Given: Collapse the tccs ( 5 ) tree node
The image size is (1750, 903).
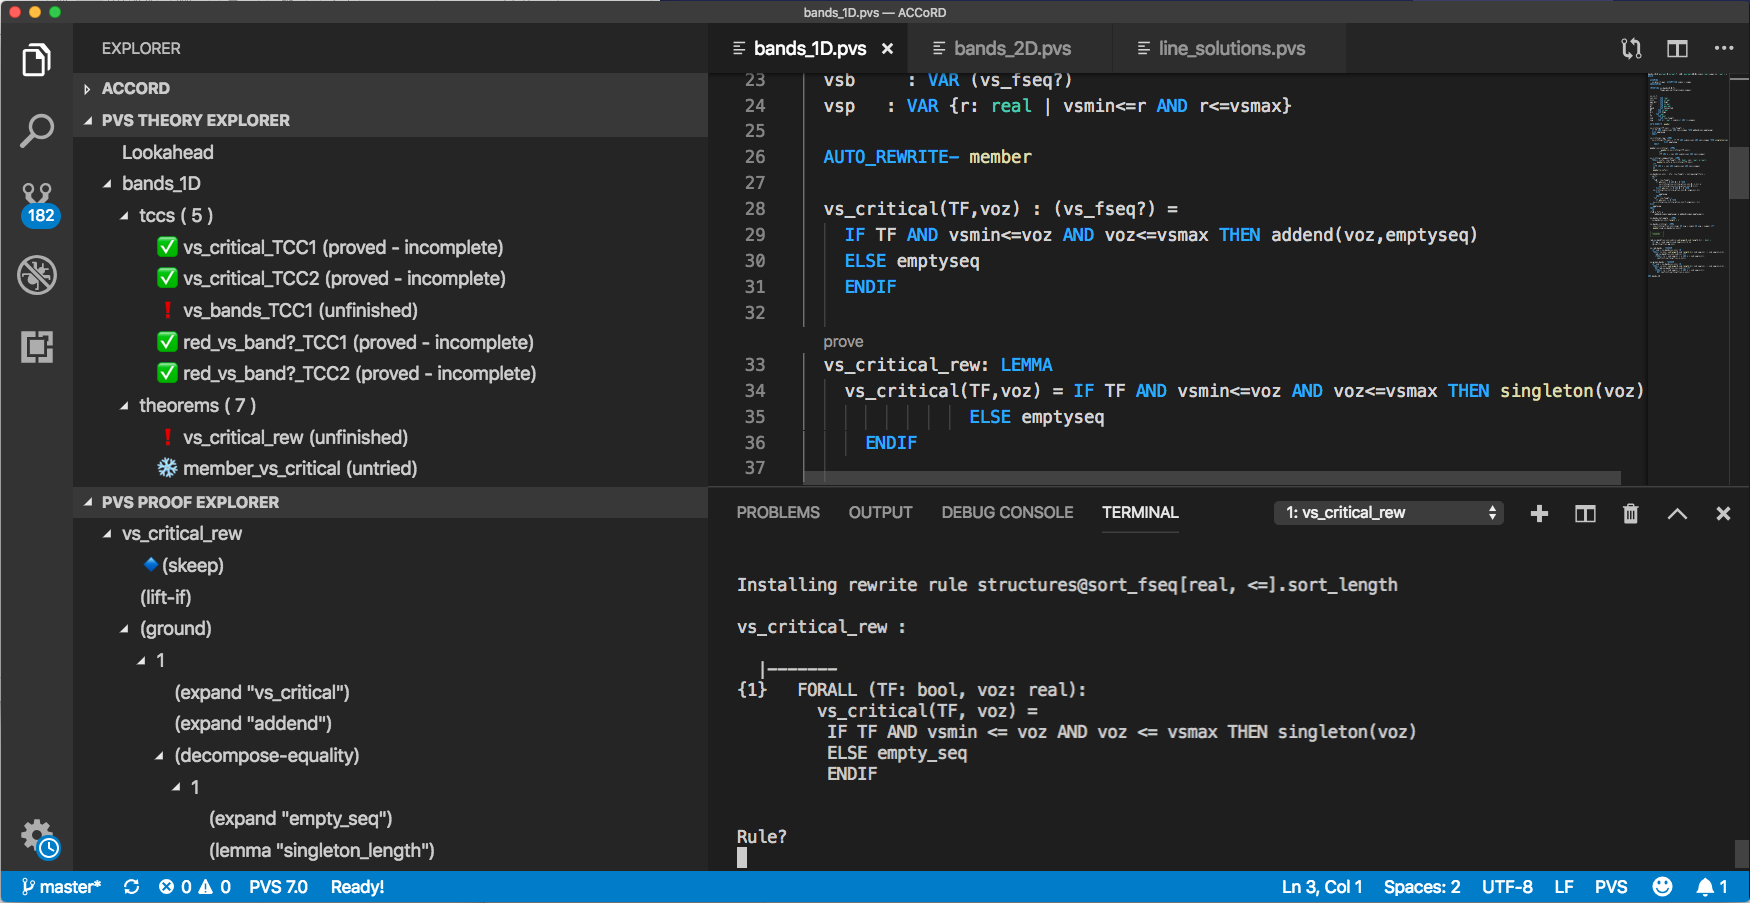Looking at the screenshot, I should tap(122, 215).
